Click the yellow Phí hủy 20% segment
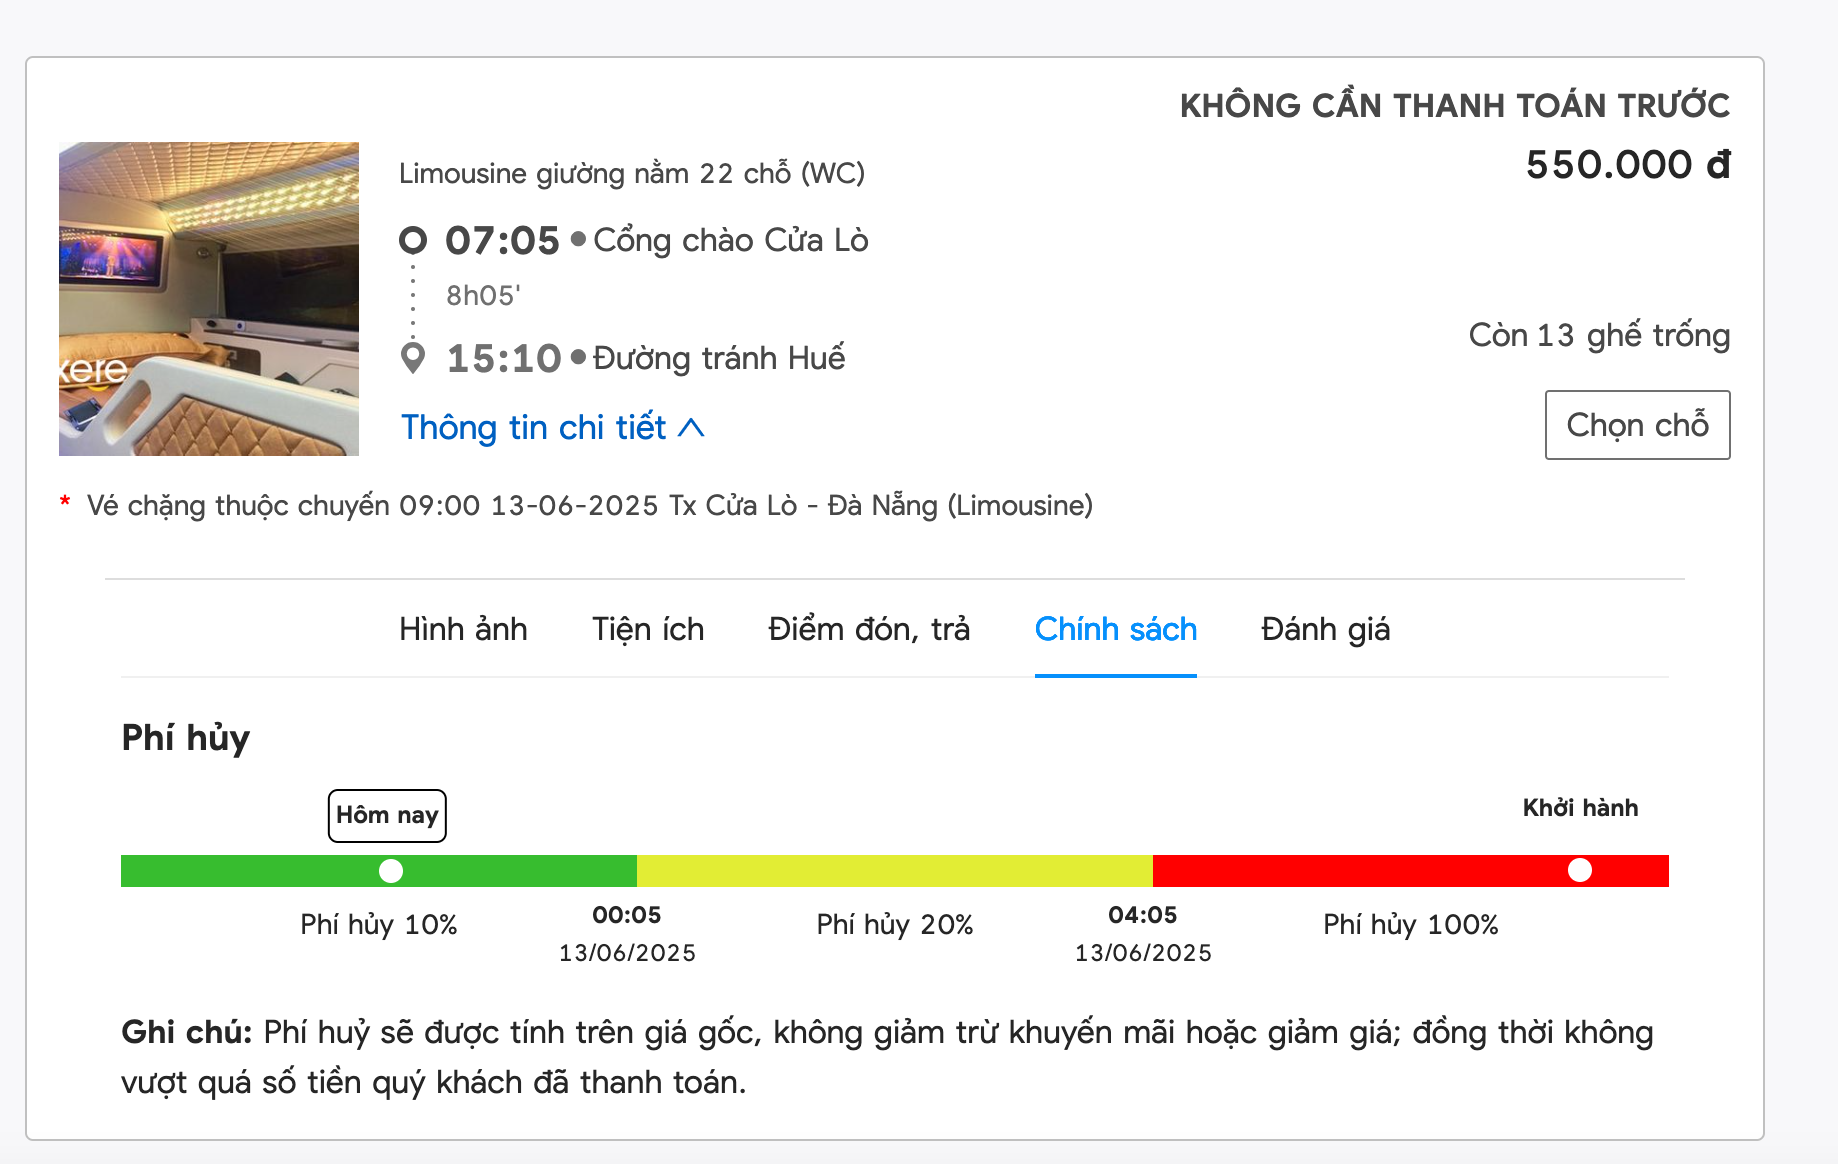The image size is (1838, 1164). (895, 871)
